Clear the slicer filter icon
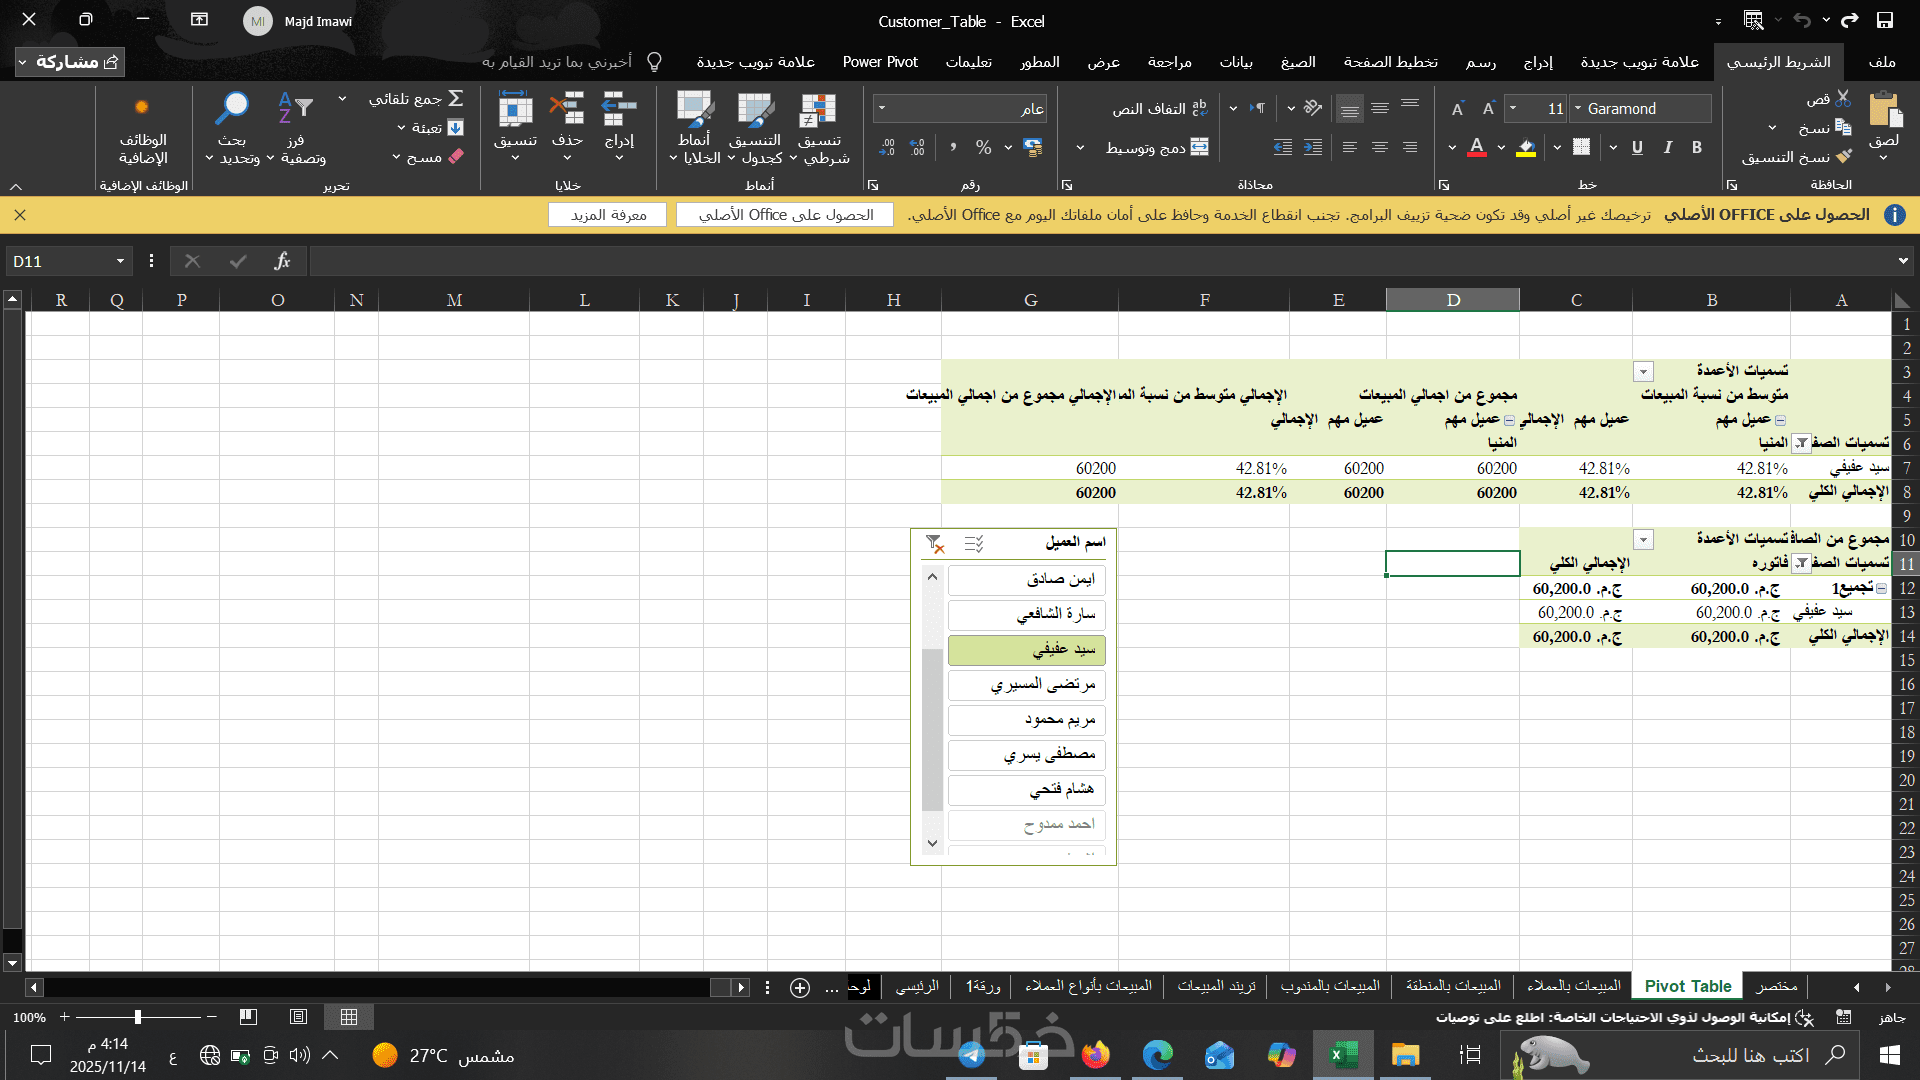This screenshot has height=1080, width=1920. point(934,543)
